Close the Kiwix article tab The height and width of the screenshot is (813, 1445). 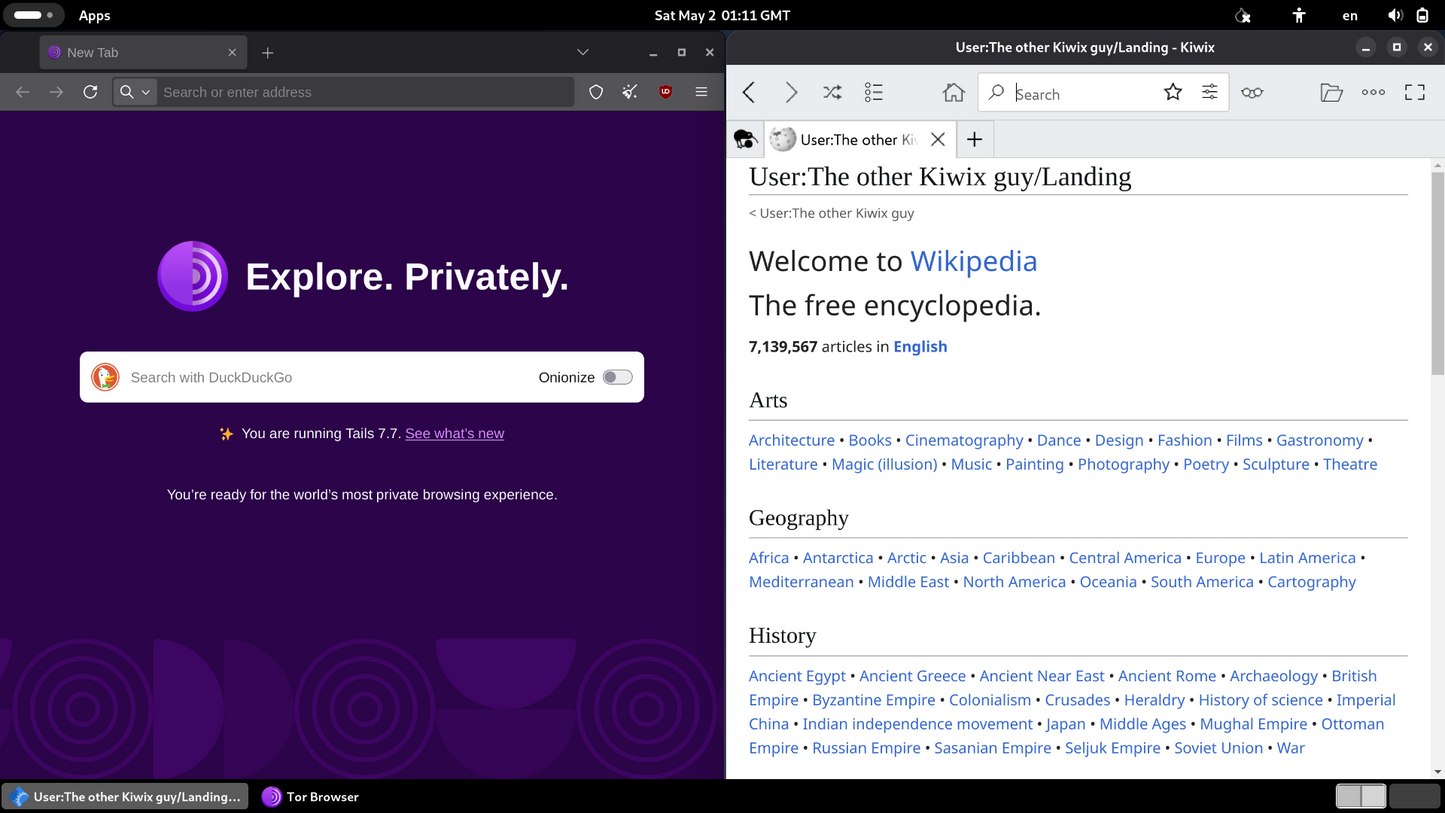point(937,140)
